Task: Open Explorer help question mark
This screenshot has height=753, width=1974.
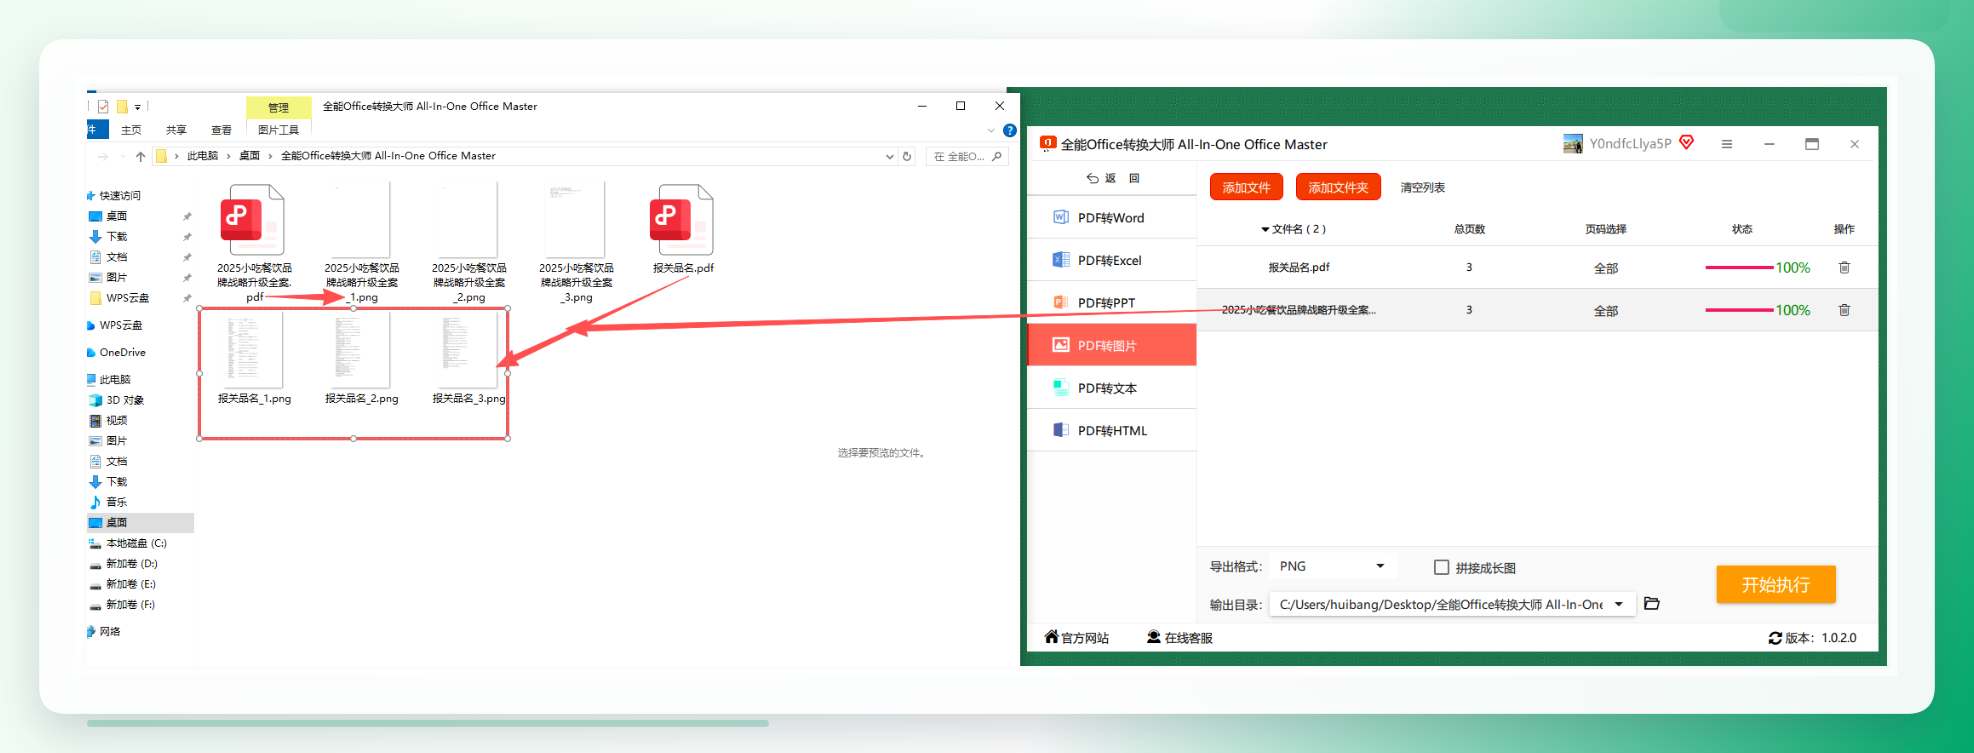Action: 1010,130
